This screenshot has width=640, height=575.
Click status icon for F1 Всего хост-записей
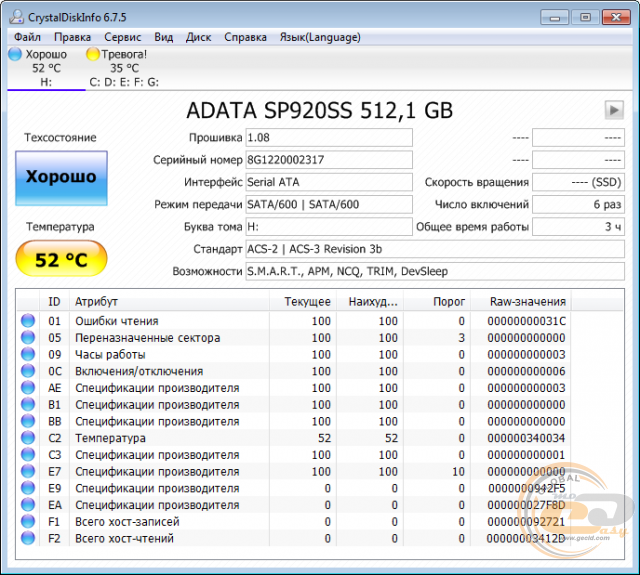(28, 522)
